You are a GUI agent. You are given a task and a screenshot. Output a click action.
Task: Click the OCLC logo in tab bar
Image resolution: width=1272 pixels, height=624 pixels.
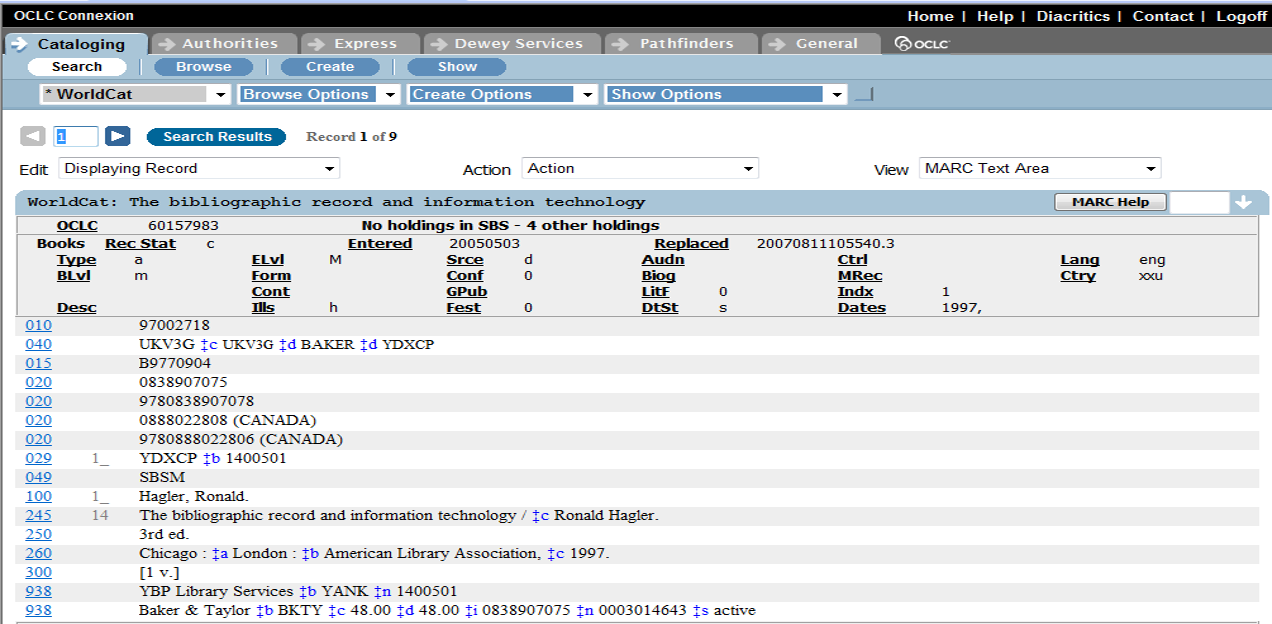tap(921, 44)
